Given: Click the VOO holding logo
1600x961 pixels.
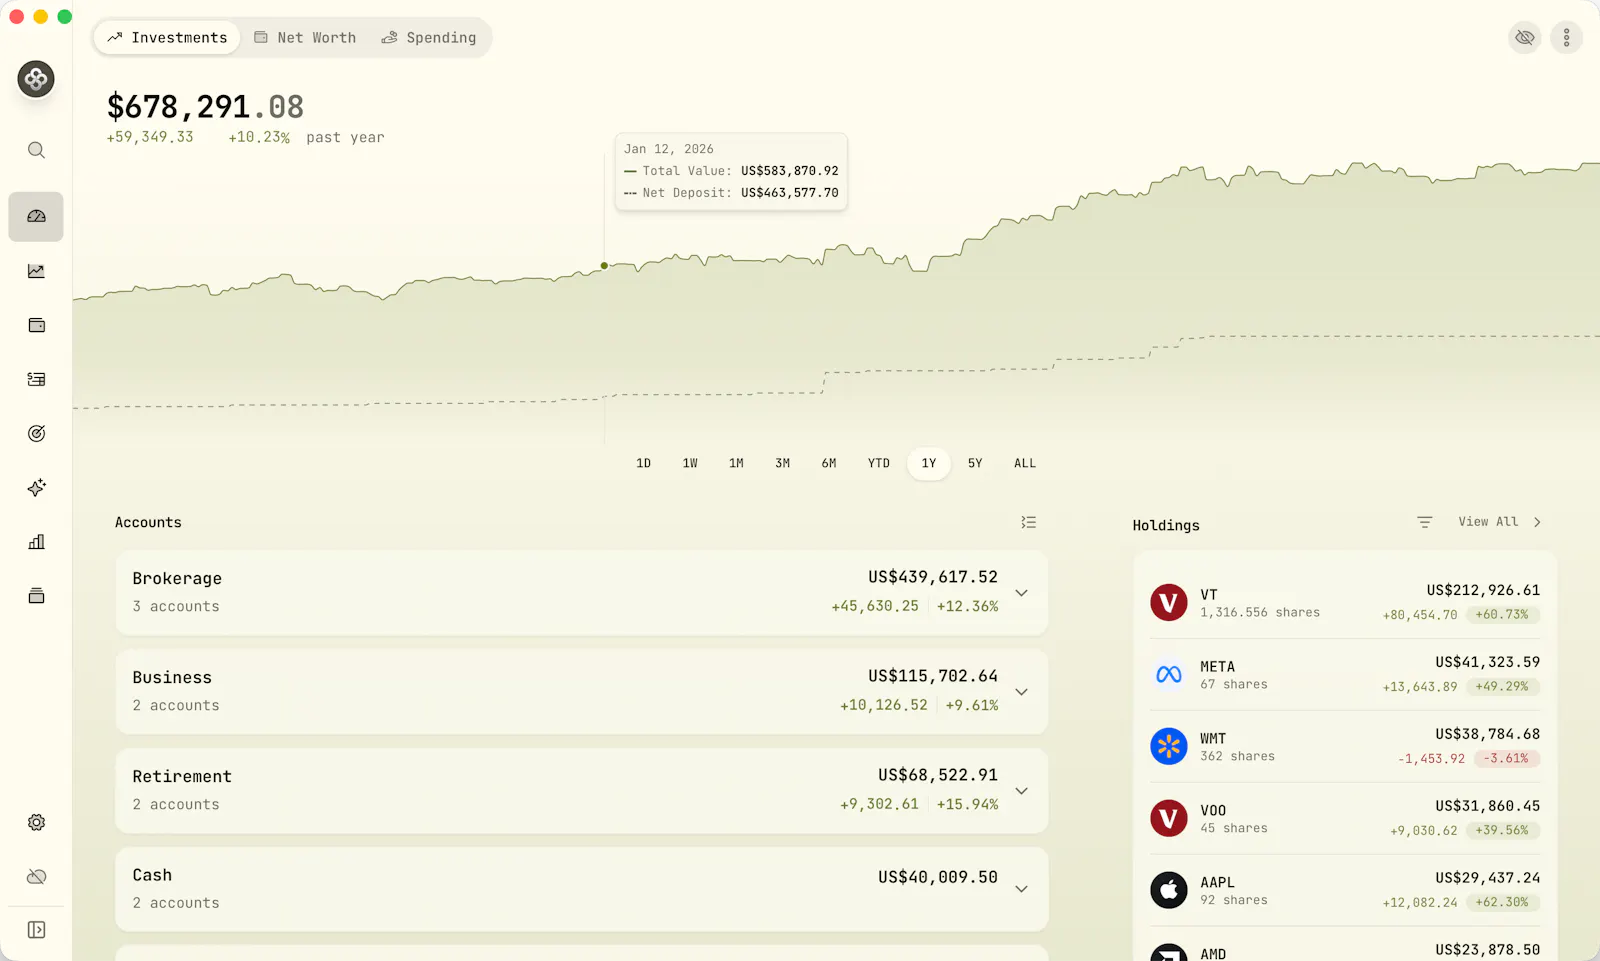Looking at the screenshot, I should tap(1168, 818).
